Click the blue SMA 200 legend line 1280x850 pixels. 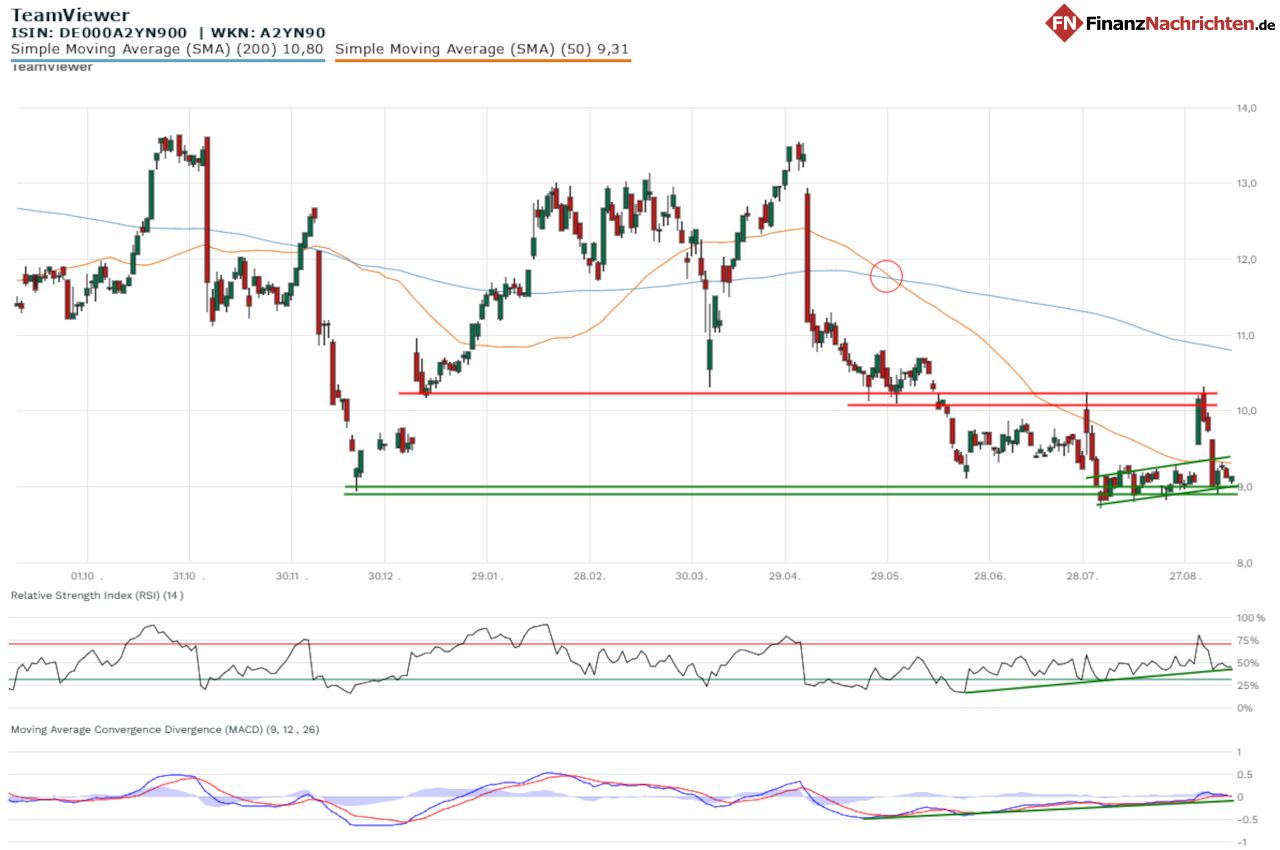pos(167,60)
